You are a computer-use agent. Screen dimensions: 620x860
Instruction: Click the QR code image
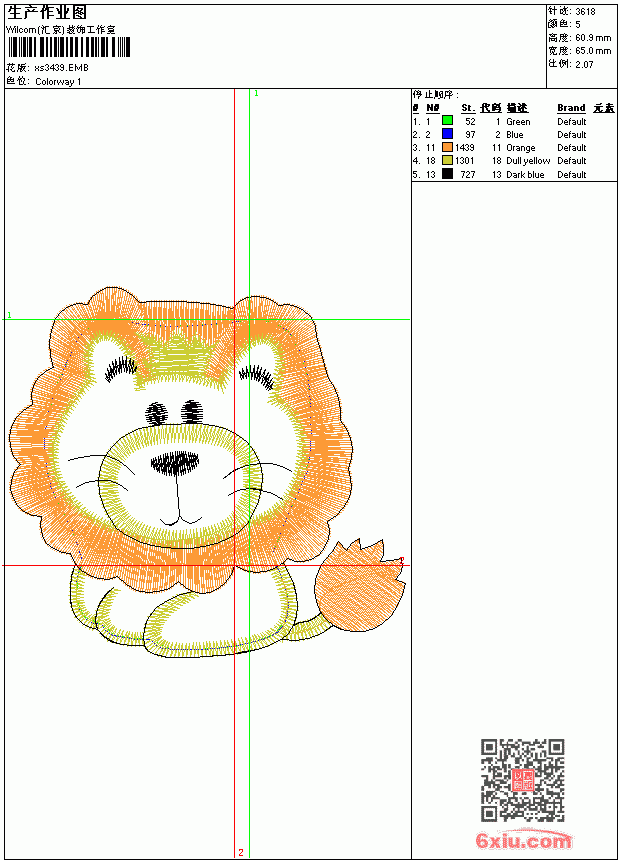point(522,780)
